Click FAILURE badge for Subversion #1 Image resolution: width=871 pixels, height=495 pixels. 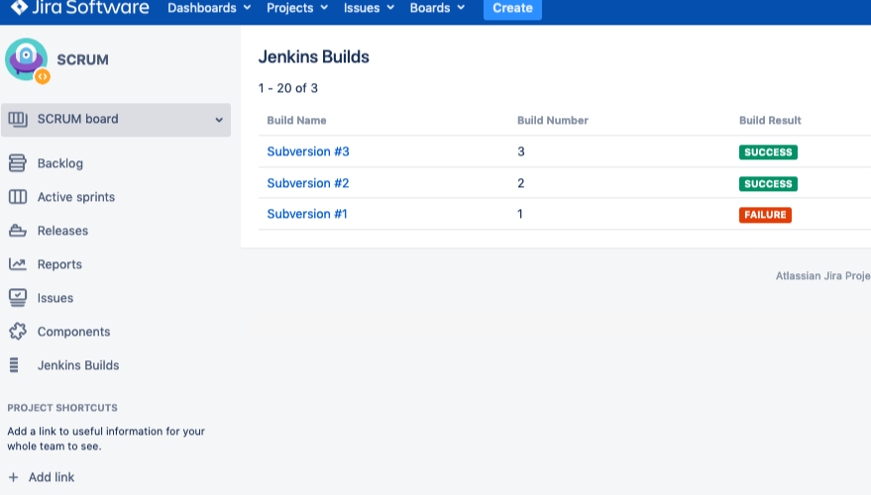[x=765, y=215]
